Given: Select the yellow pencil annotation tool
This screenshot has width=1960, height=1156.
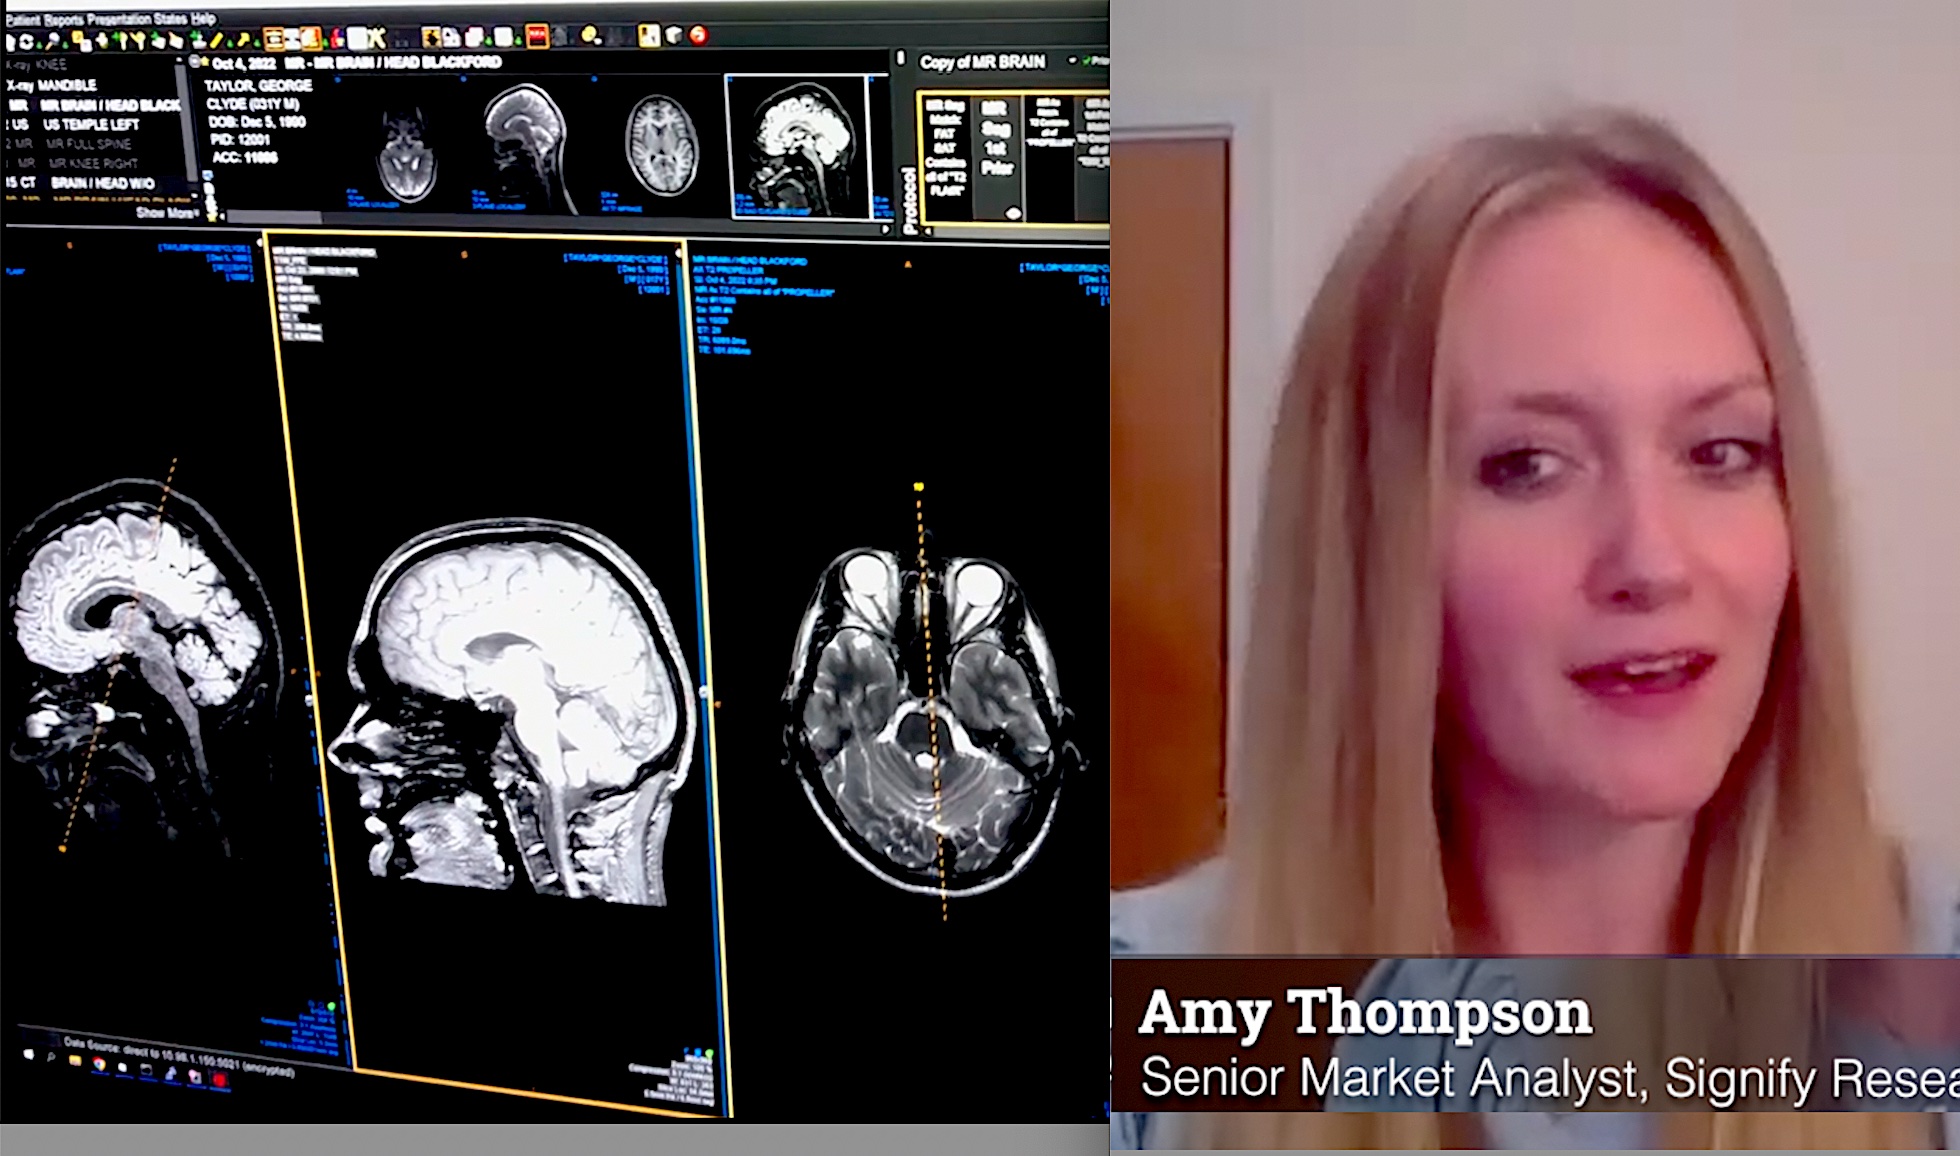Looking at the screenshot, I should click(216, 40).
